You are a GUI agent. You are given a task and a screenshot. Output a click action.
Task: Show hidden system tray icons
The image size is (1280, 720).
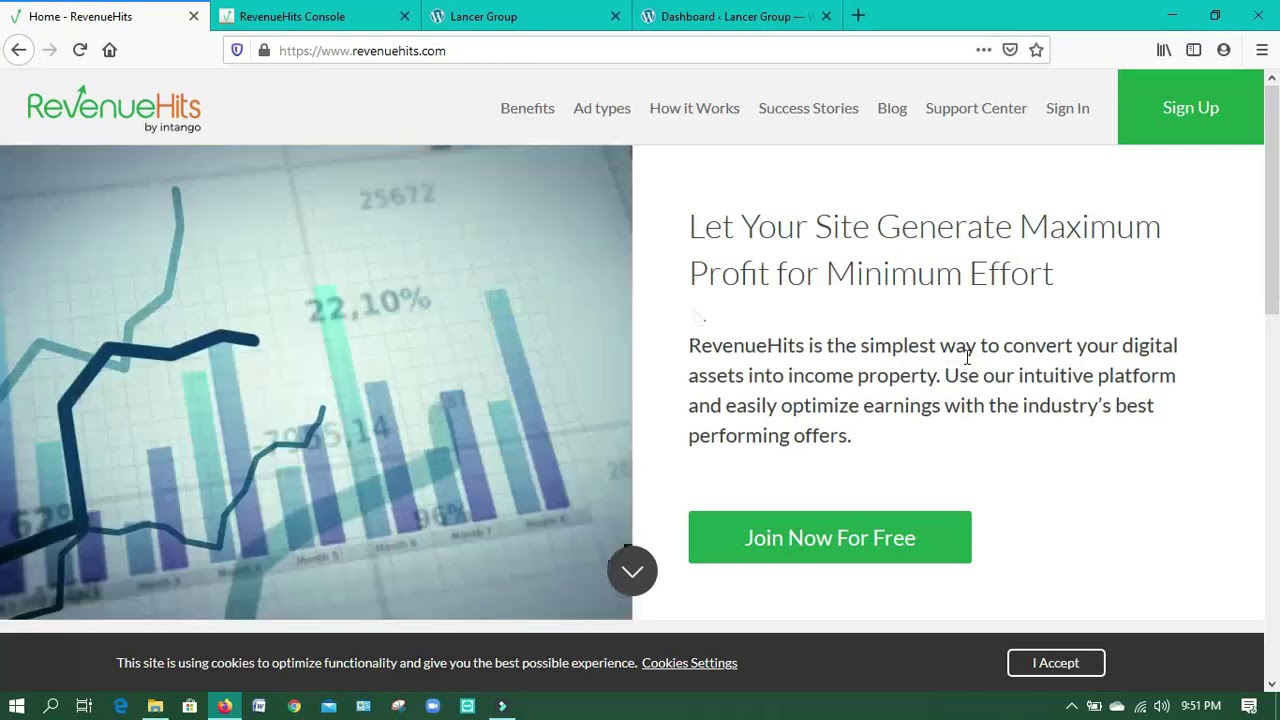click(1071, 706)
